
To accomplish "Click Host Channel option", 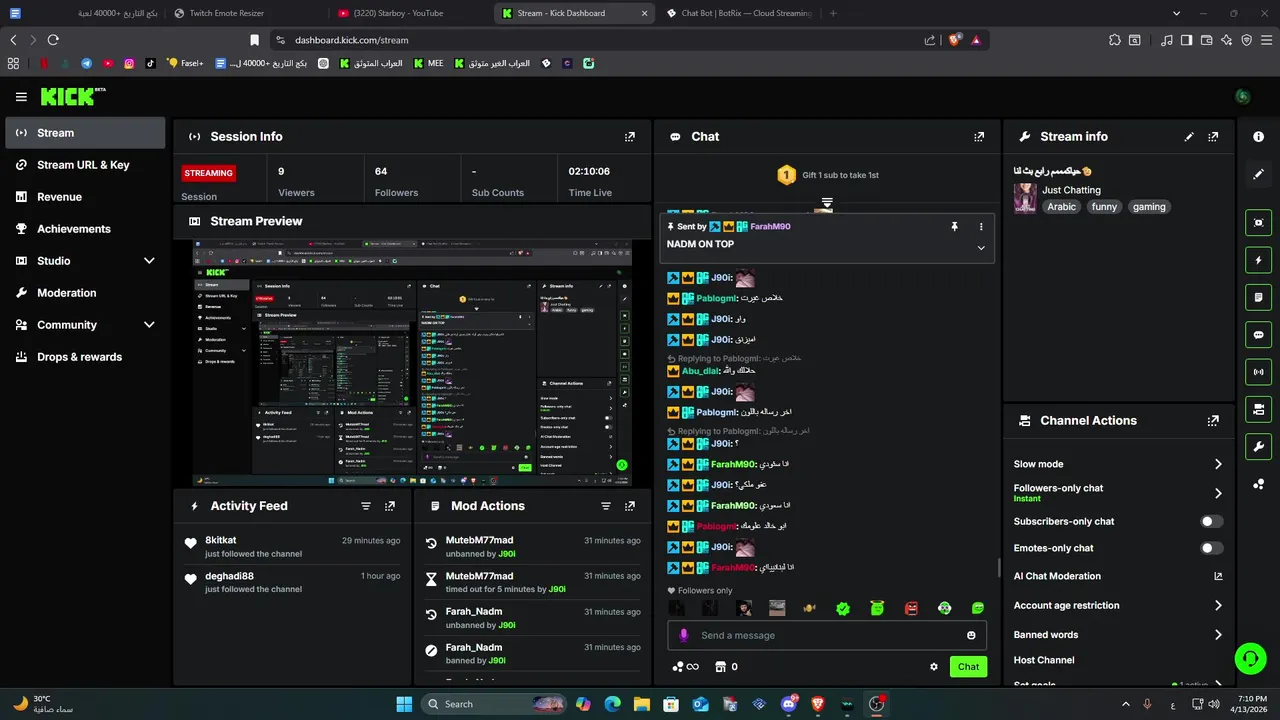I will click(x=1044, y=660).
